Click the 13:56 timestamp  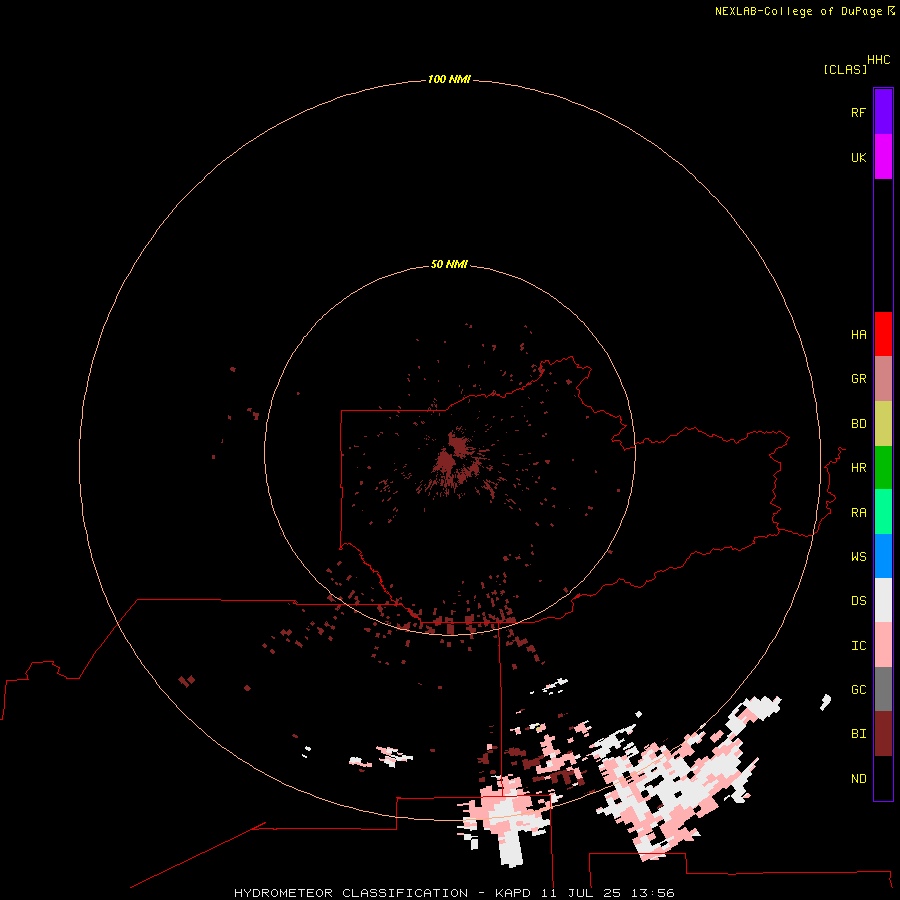(x=653, y=893)
